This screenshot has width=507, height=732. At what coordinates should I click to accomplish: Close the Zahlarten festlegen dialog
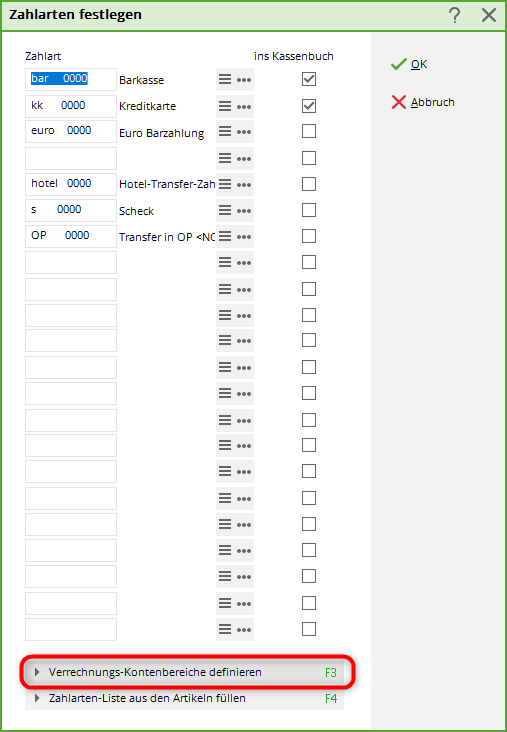(x=489, y=15)
